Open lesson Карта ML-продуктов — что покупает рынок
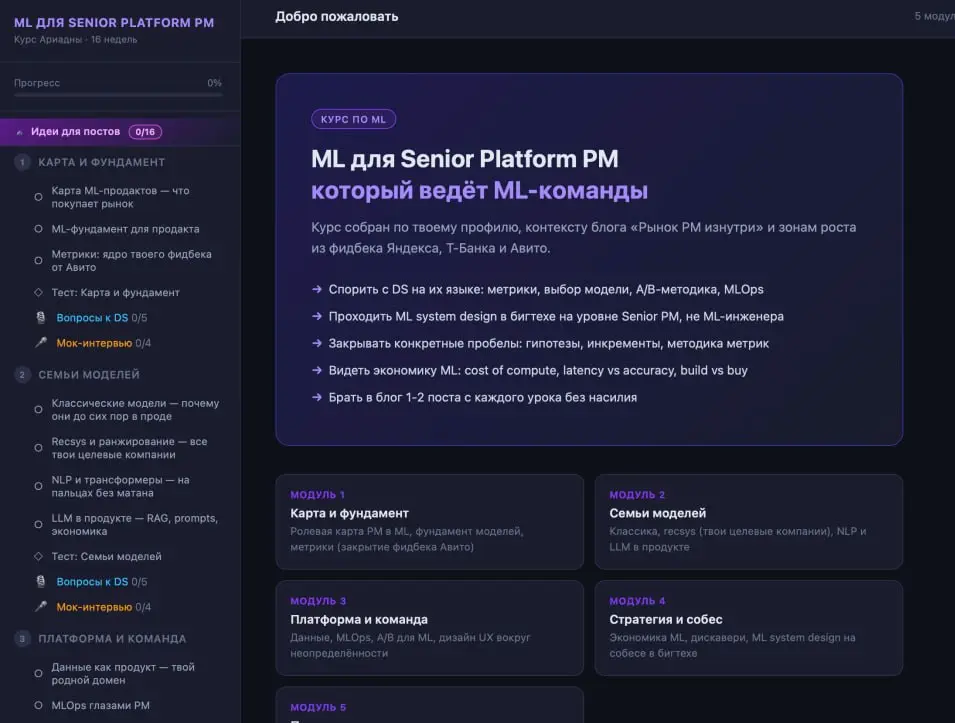 (x=121, y=197)
